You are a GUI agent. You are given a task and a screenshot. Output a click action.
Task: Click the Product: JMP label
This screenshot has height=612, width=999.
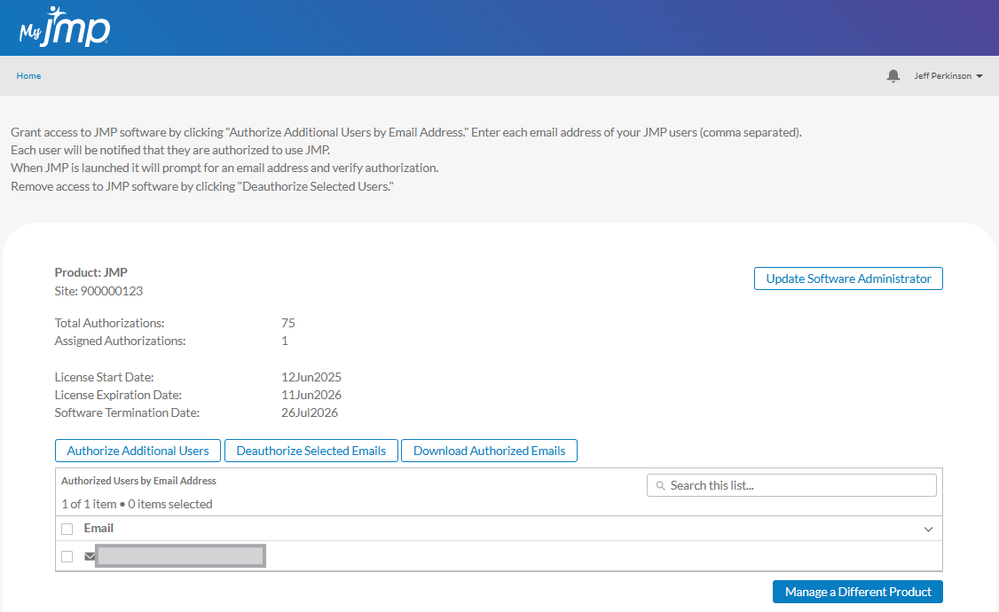(91, 273)
